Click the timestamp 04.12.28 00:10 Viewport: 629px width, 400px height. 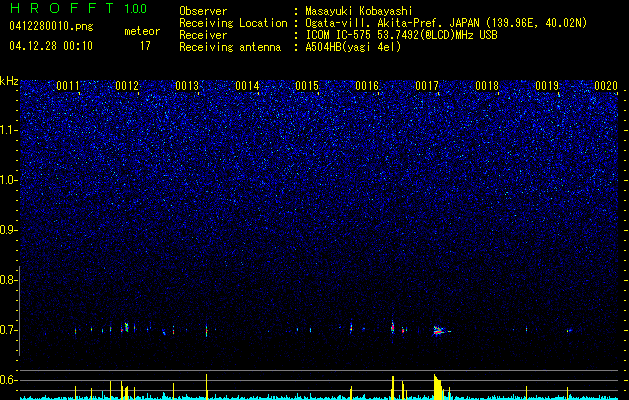point(51,46)
